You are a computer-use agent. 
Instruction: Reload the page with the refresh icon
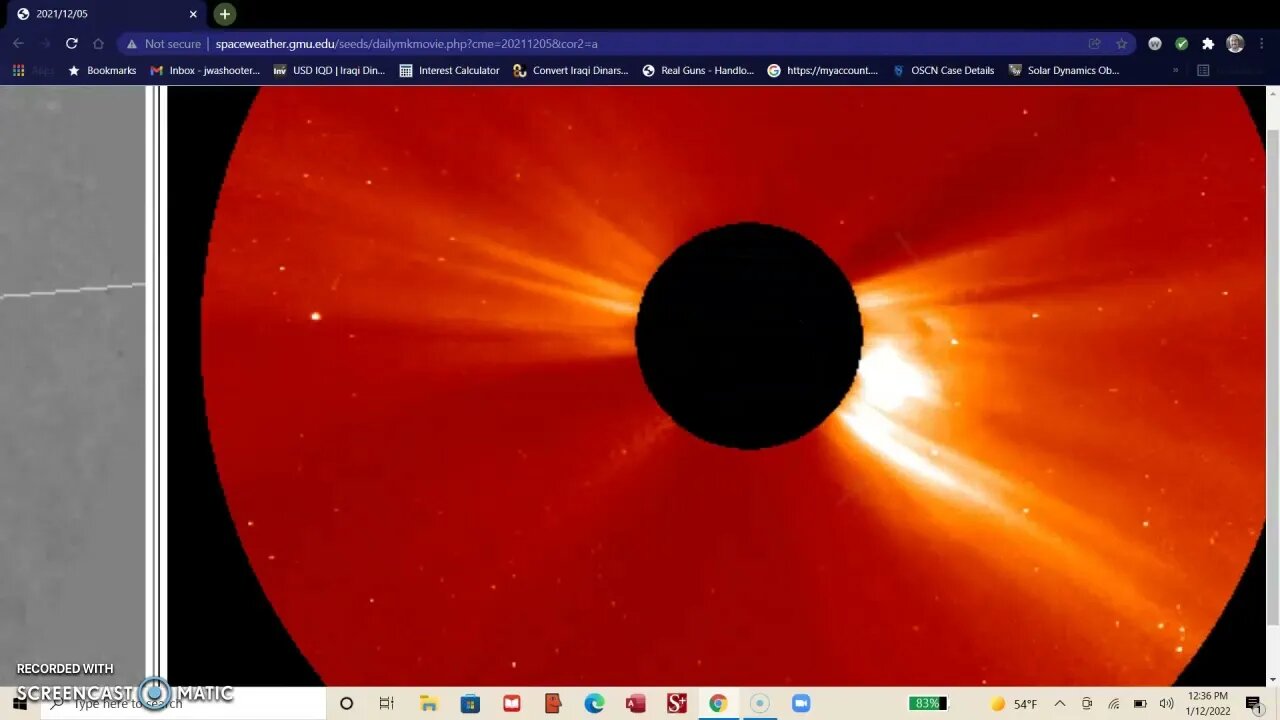[x=71, y=44]
